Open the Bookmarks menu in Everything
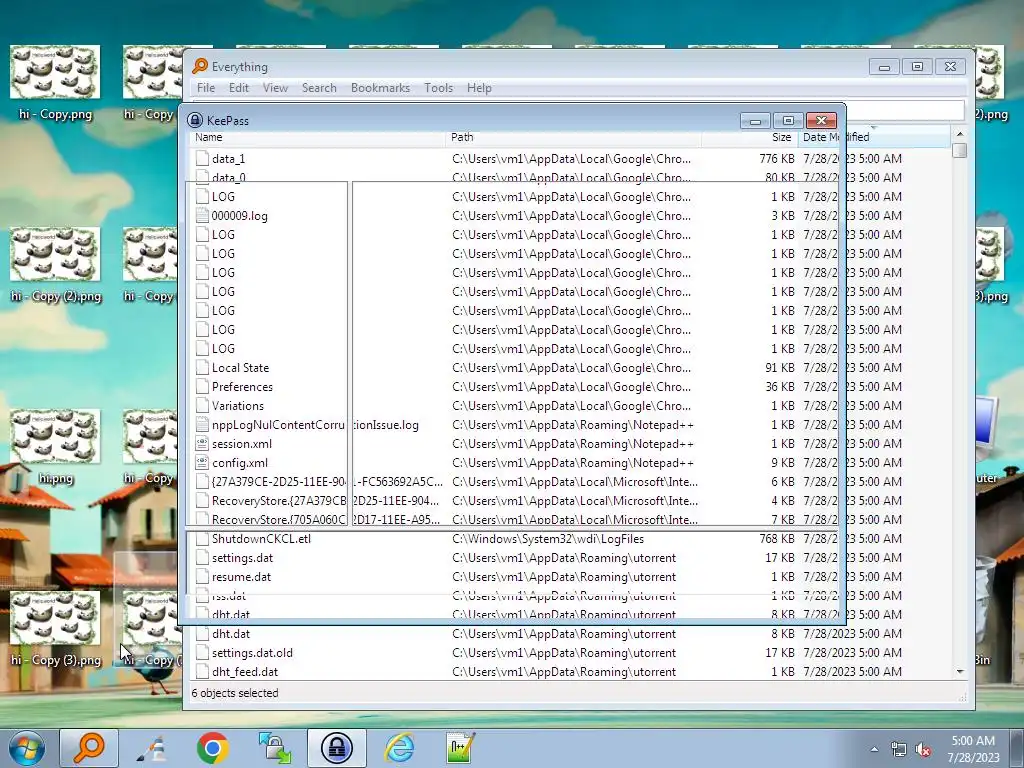This screenshot has width=1024, height=768. click(380, 88)
